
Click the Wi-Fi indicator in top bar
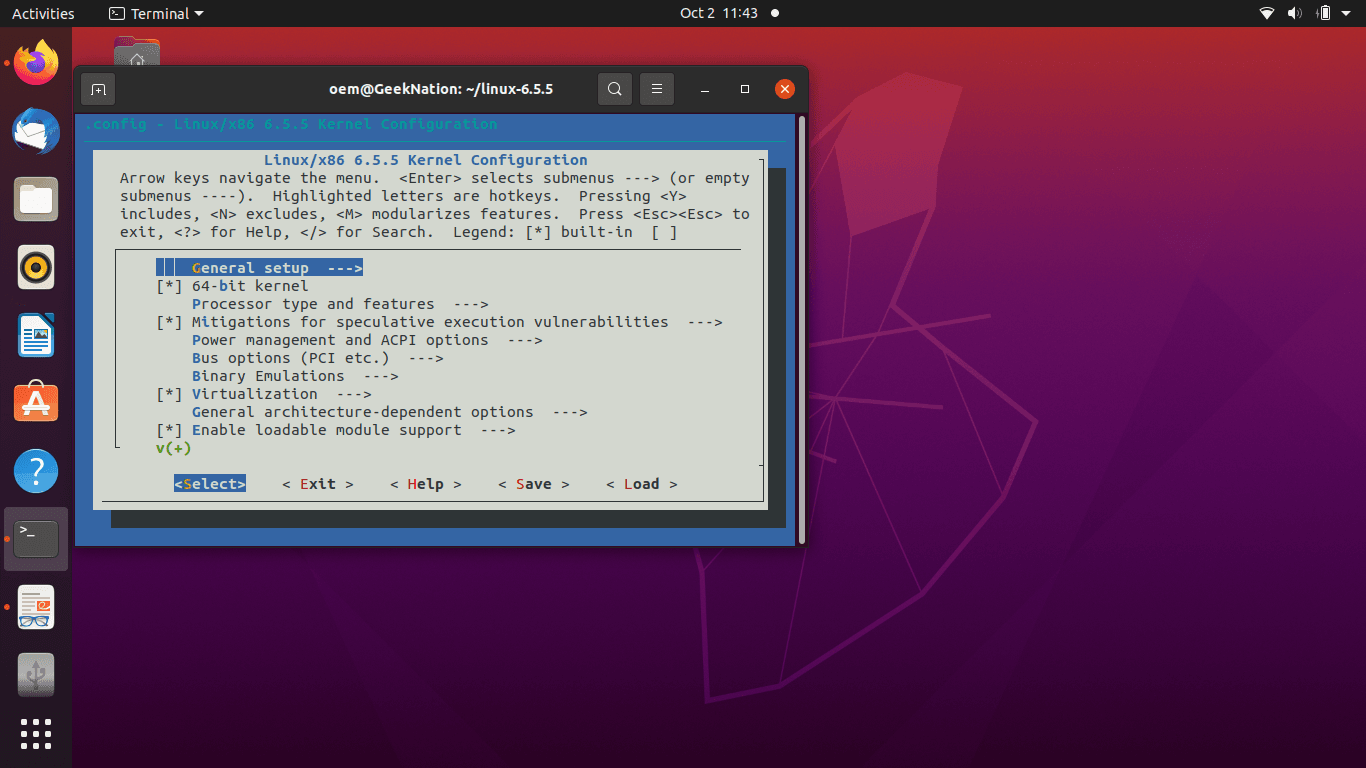(1267, 13)
